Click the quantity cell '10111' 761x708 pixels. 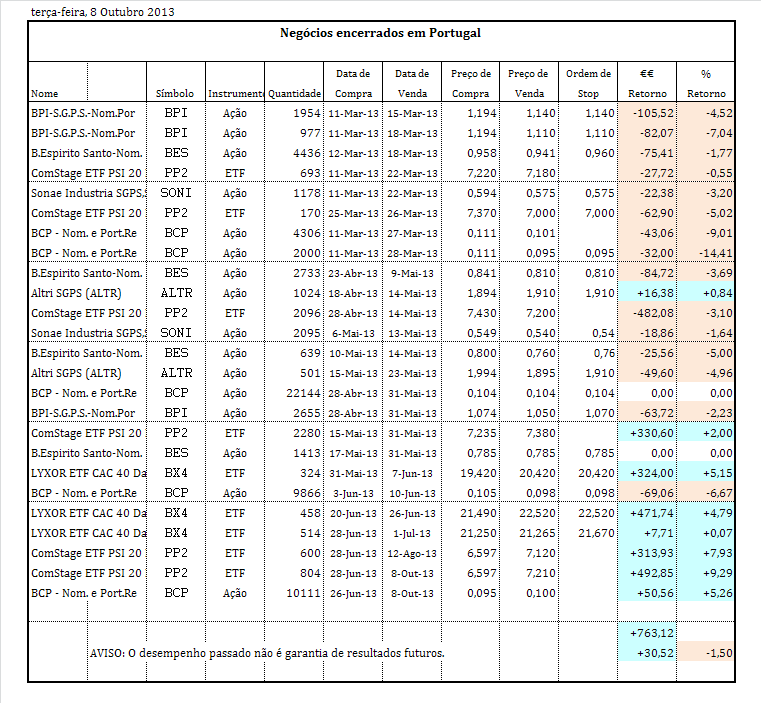pyautogui.click(x=303, y=593)
